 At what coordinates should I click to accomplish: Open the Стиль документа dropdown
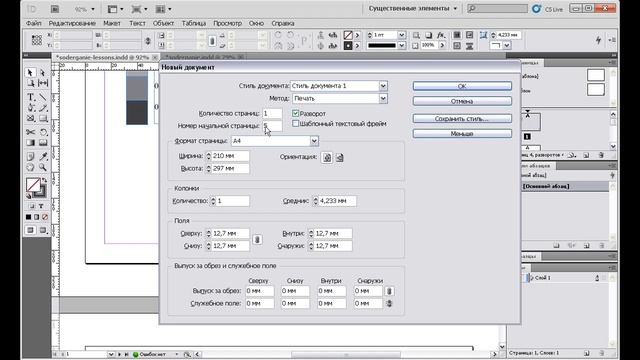[x=383, y=86]
